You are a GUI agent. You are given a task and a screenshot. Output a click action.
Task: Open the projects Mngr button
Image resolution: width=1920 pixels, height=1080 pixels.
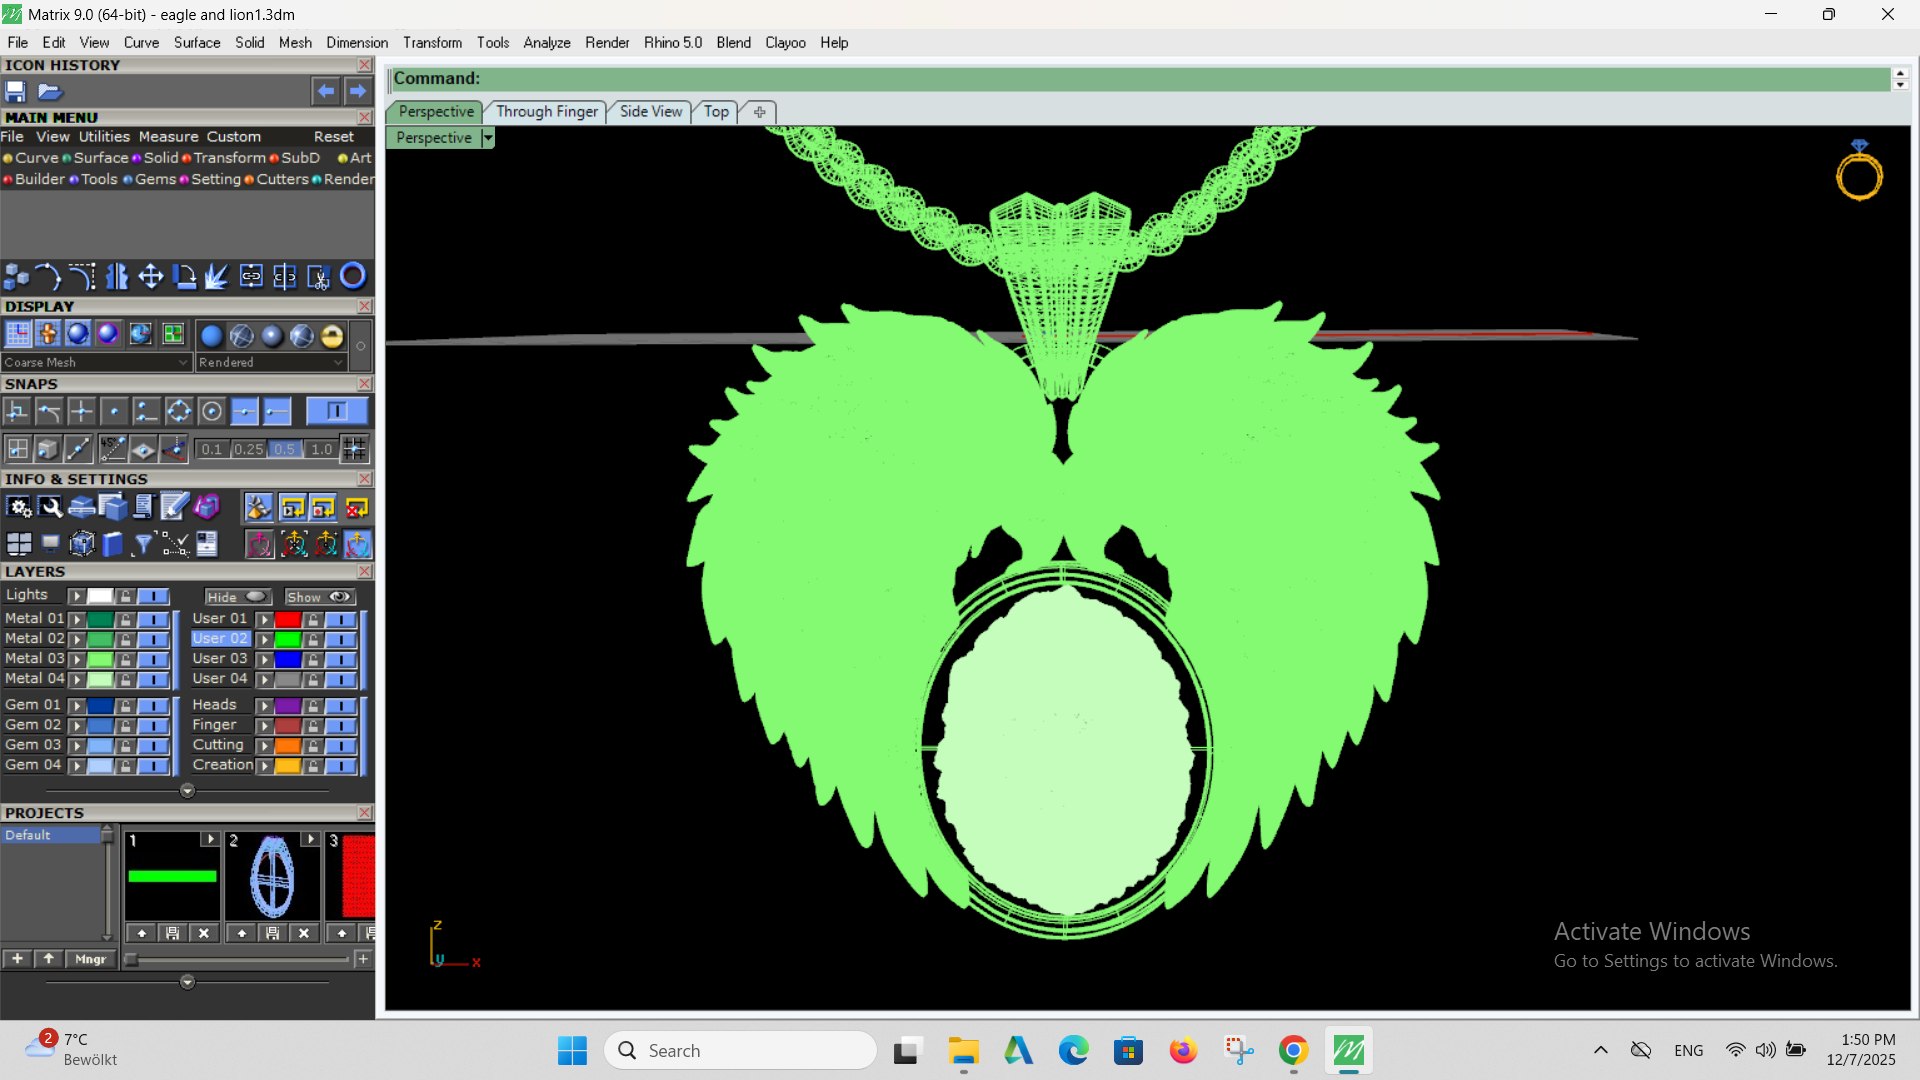click(90, 959)
